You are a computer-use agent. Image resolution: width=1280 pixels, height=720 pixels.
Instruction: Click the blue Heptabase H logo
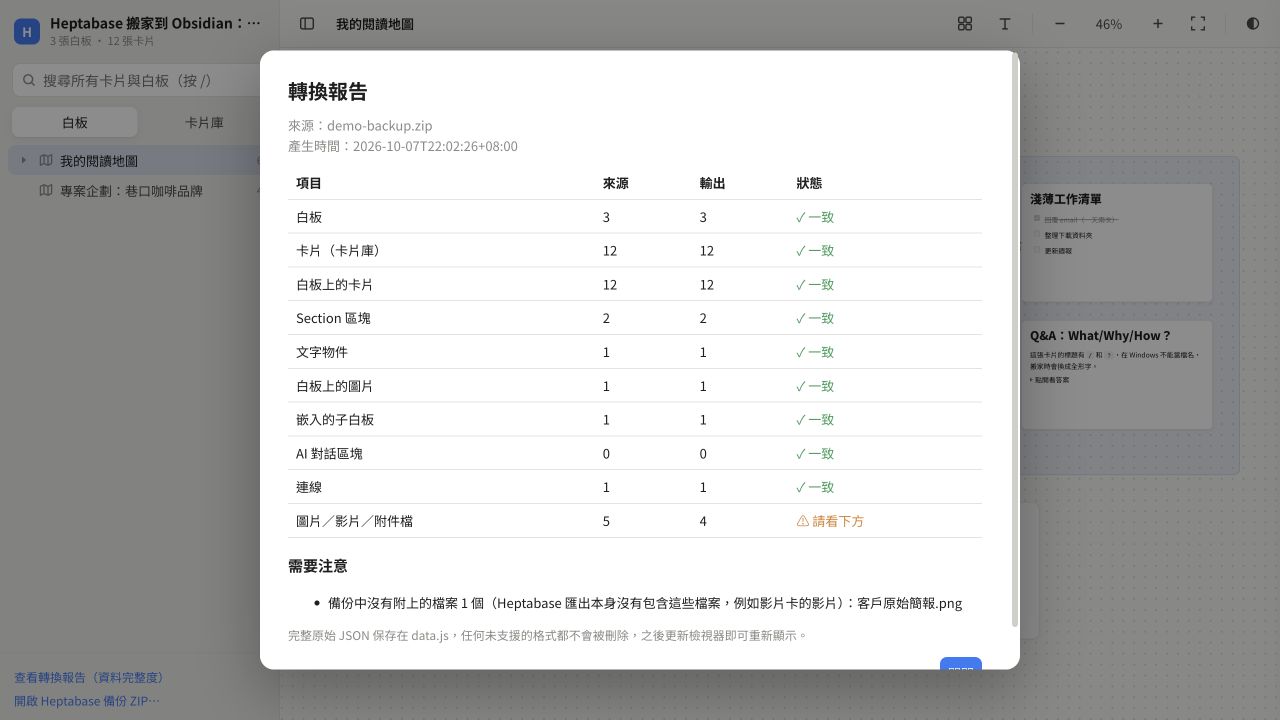pyautogui.click(x=26, y=32)
